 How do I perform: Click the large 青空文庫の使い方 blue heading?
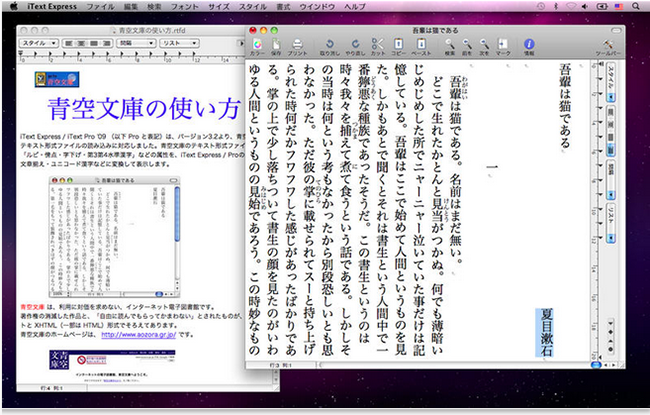[144, 109]
